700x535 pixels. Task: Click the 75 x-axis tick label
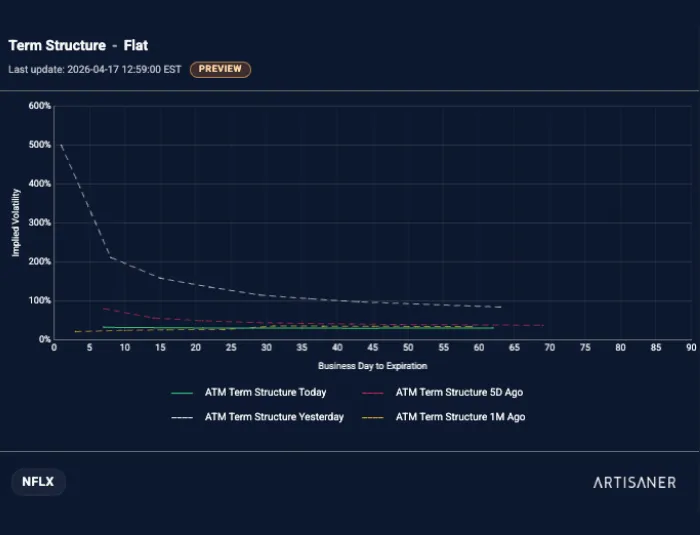click(x=585, y=347)
